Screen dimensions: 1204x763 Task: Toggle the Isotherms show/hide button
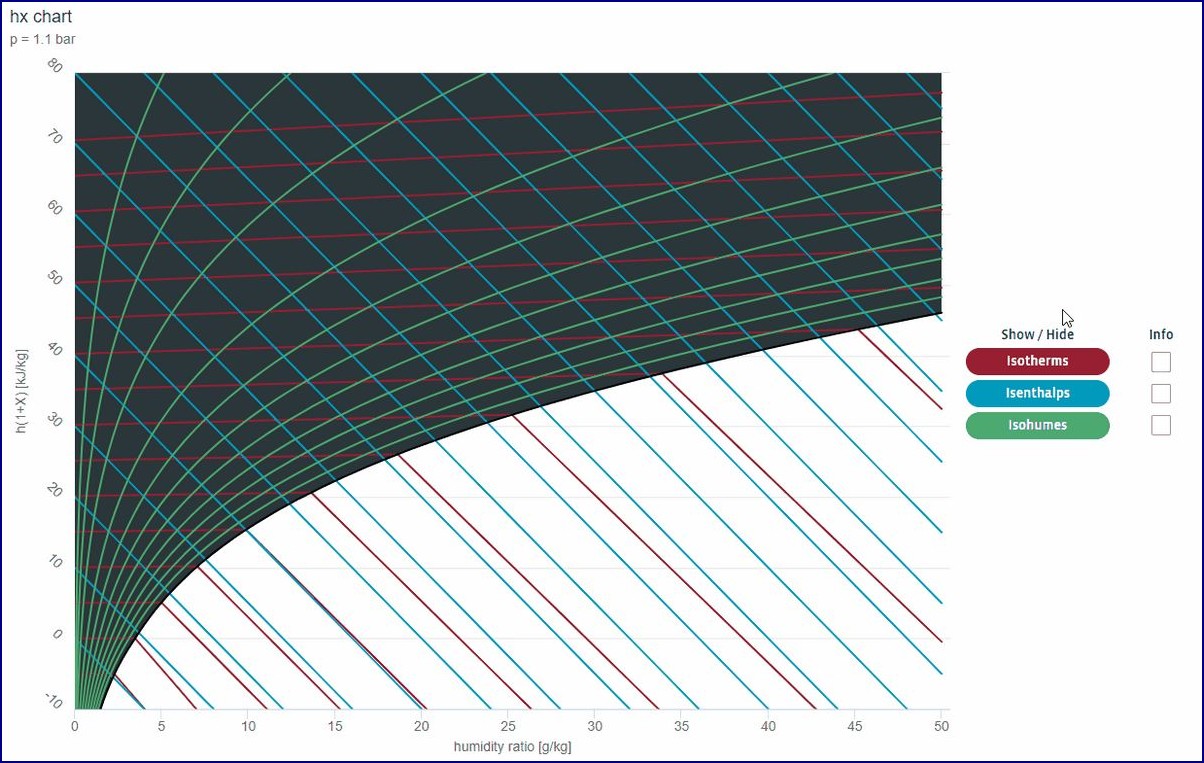(x=1037, y=361)
